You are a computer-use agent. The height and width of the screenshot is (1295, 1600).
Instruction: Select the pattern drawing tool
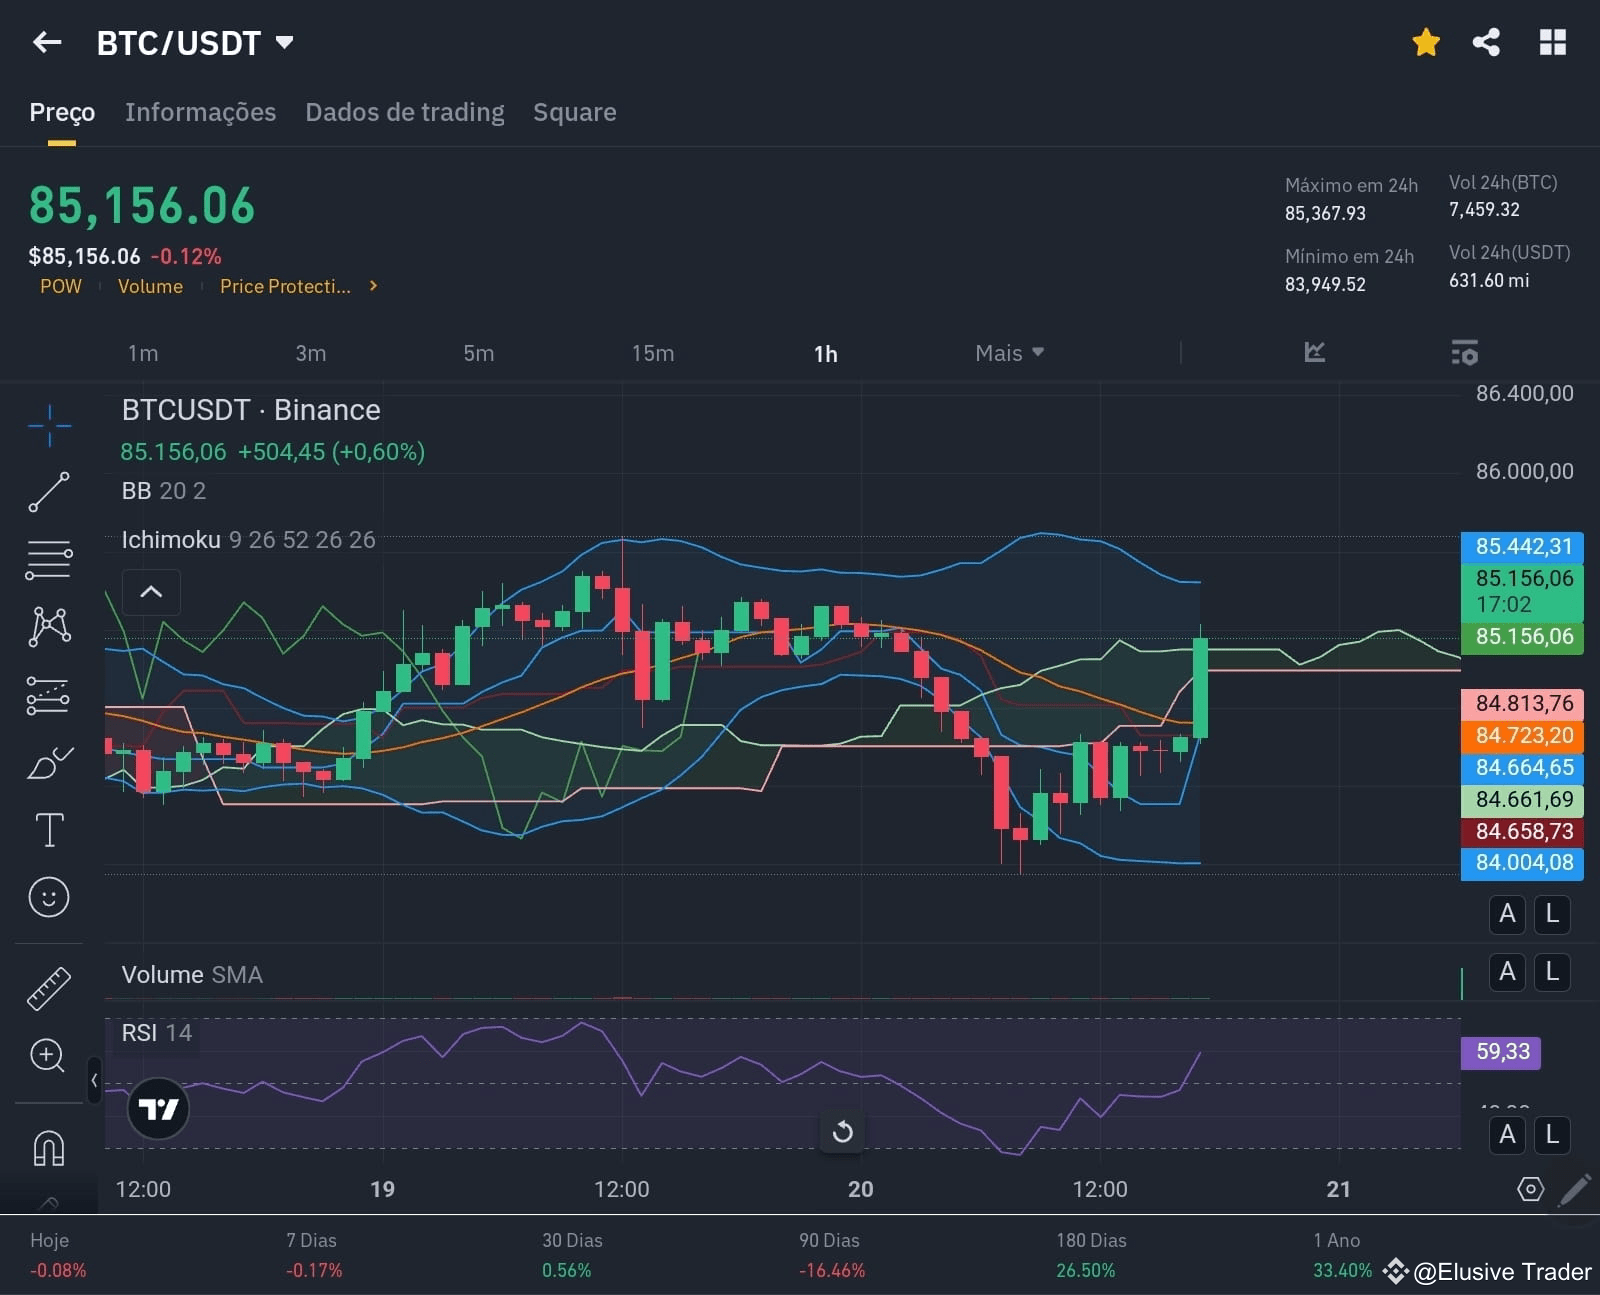point(49,626)
